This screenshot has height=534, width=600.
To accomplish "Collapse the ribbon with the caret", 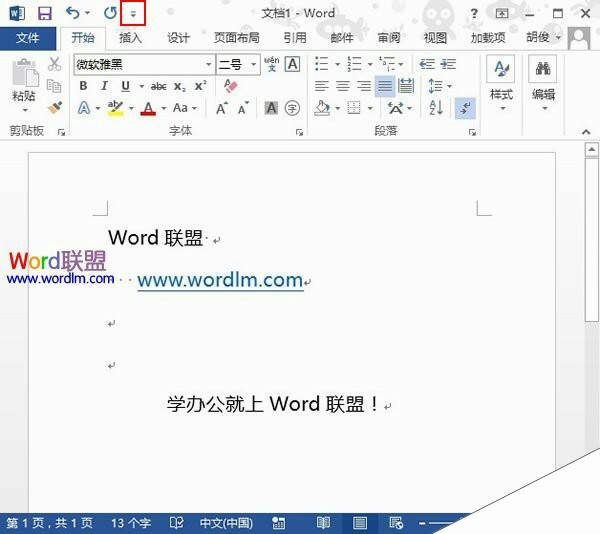I will coord(586,132).
